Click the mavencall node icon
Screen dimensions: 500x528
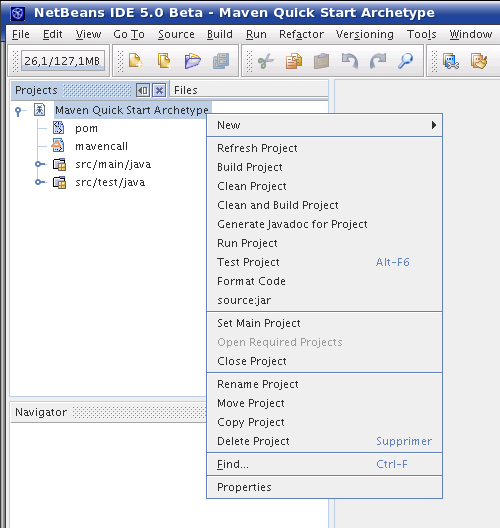[58, 146]
